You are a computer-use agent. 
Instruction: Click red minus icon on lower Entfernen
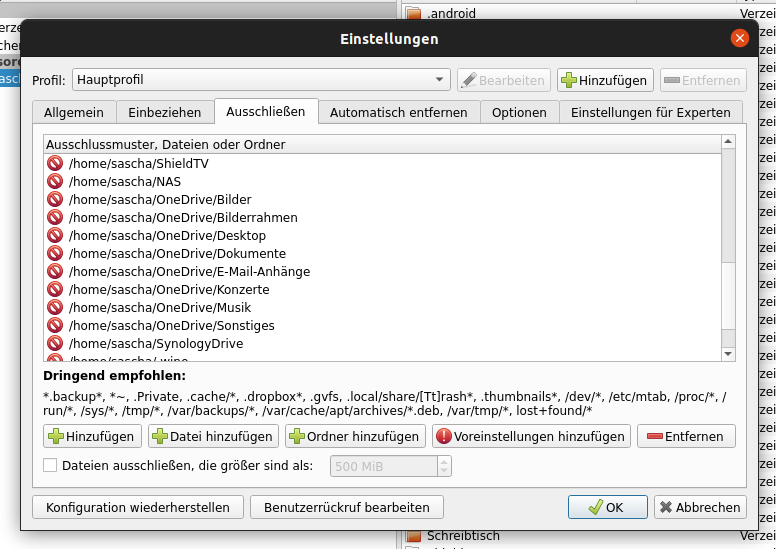point(654,436)
